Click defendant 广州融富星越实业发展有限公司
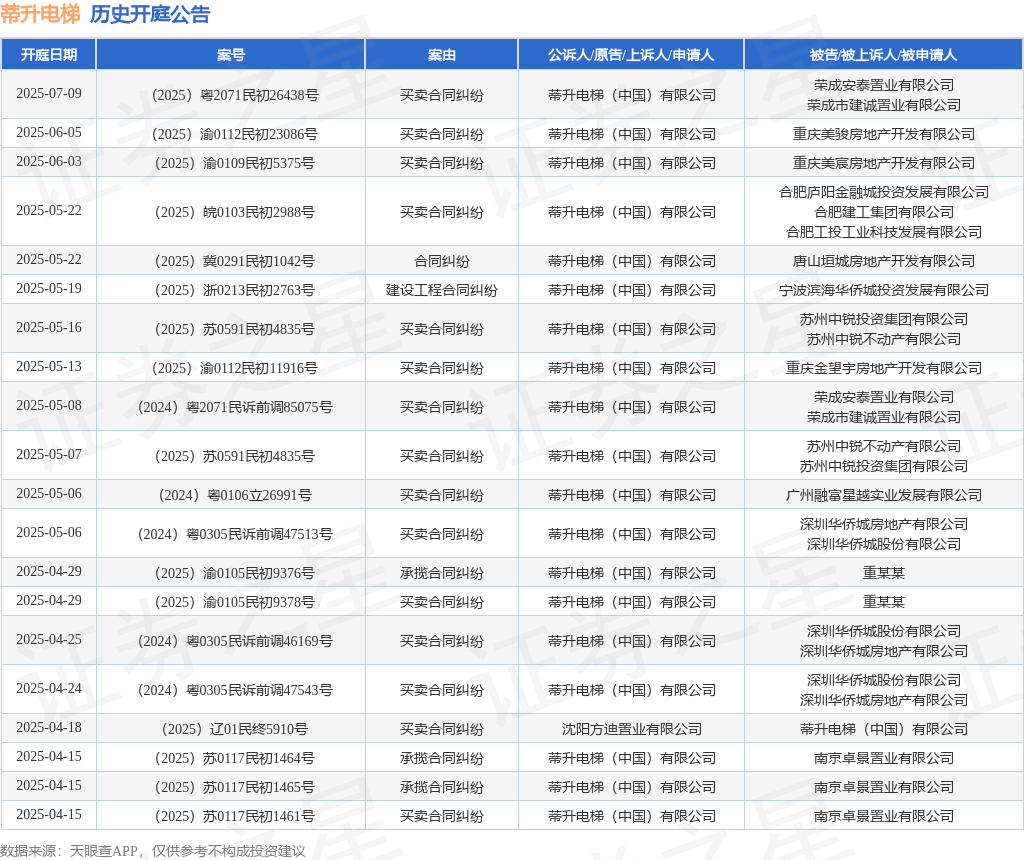This screenshot has height=860, width=1024. pyautogui.click(x=884, y=495)
